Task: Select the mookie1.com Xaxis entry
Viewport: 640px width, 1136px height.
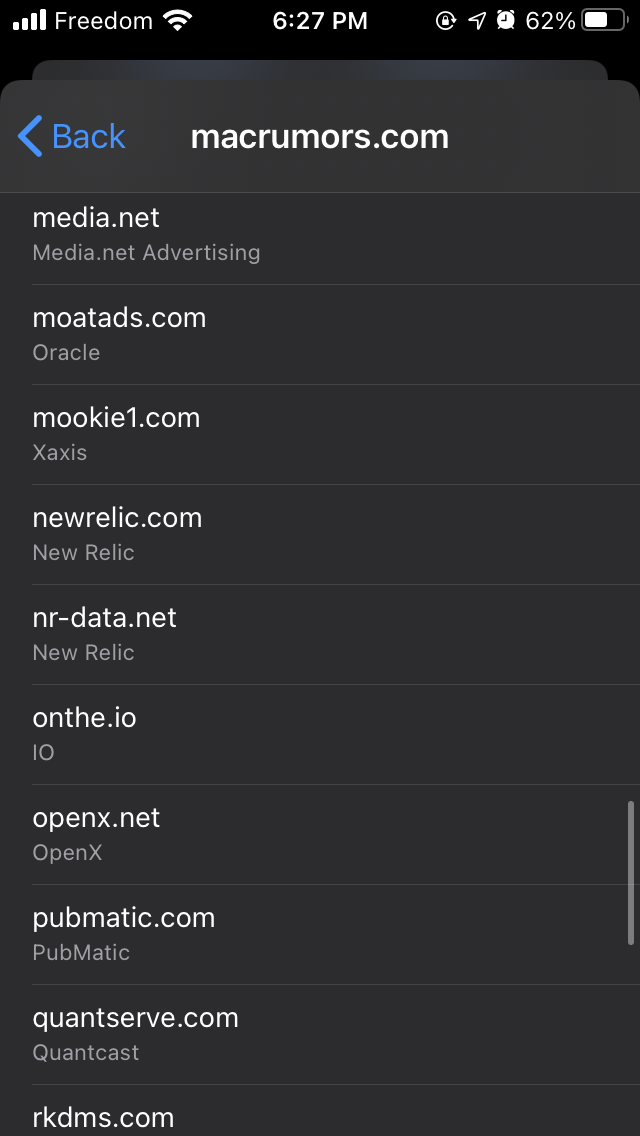Action: [x=320, y=434]
